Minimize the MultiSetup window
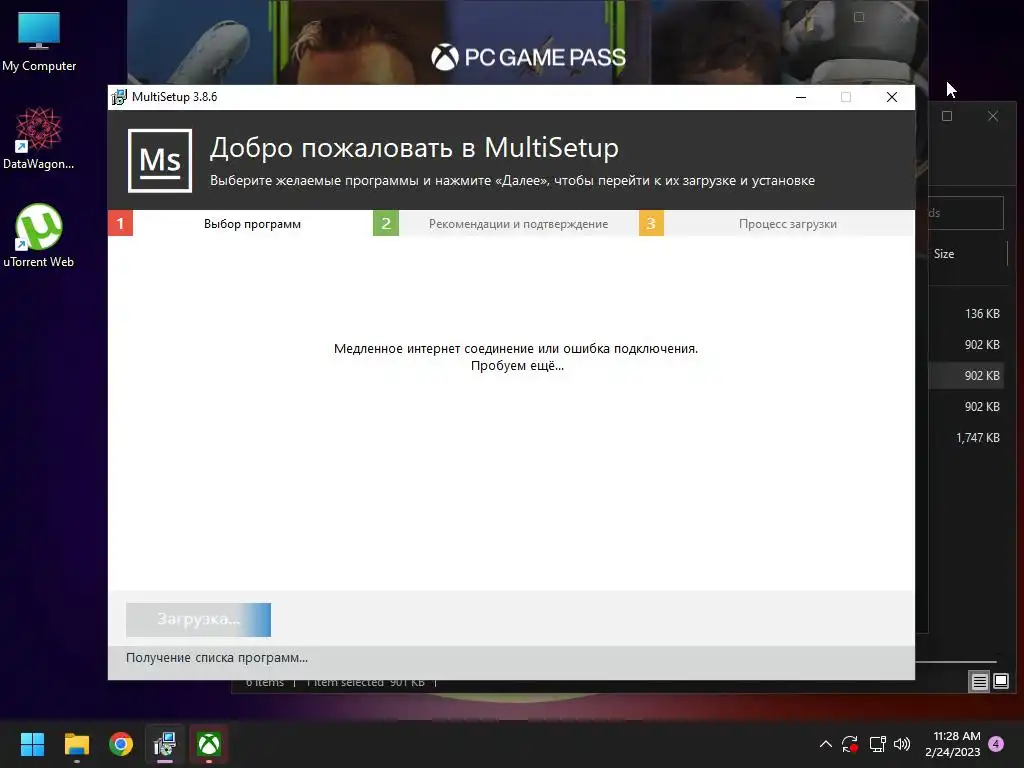The height and width of the screenshot is (768, 1024). [x=801, y=97]
